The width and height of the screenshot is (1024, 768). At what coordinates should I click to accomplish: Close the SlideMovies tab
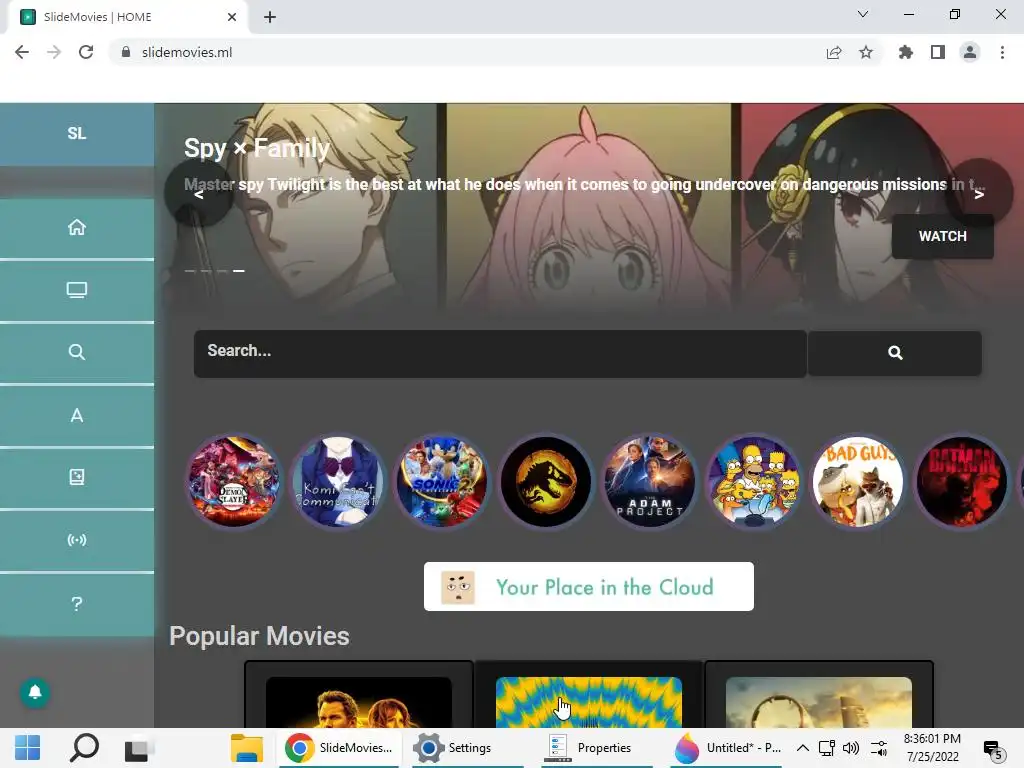(232, 17)
